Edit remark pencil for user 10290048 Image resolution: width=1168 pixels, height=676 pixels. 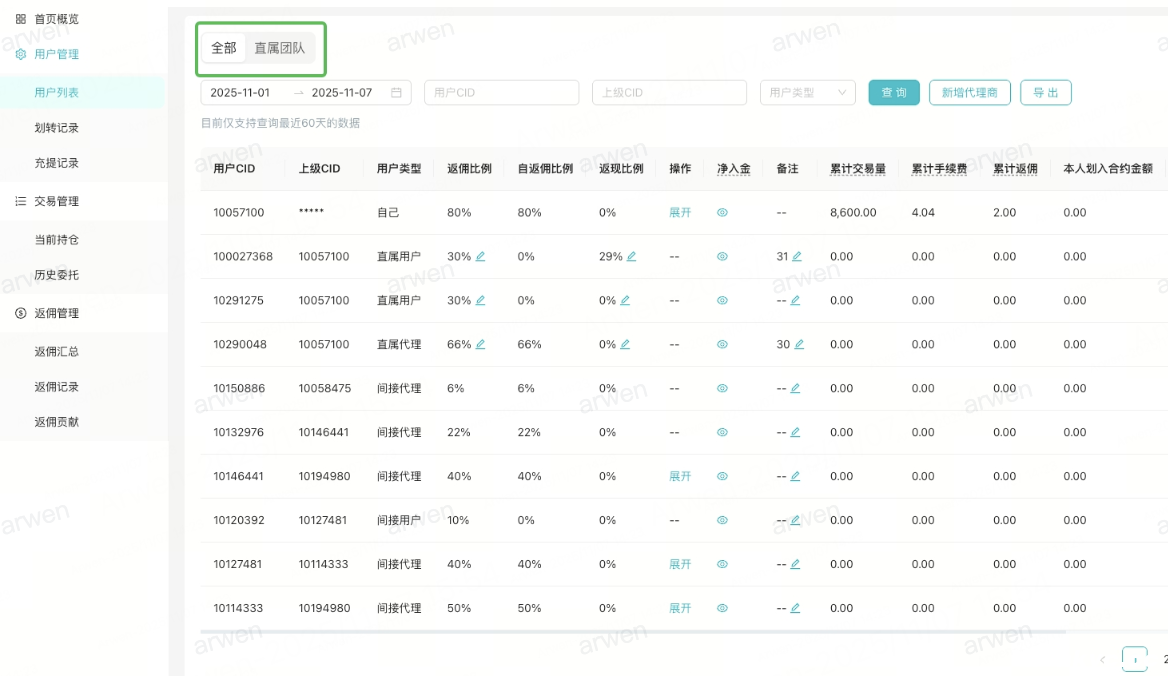click(x=797, y=345)
